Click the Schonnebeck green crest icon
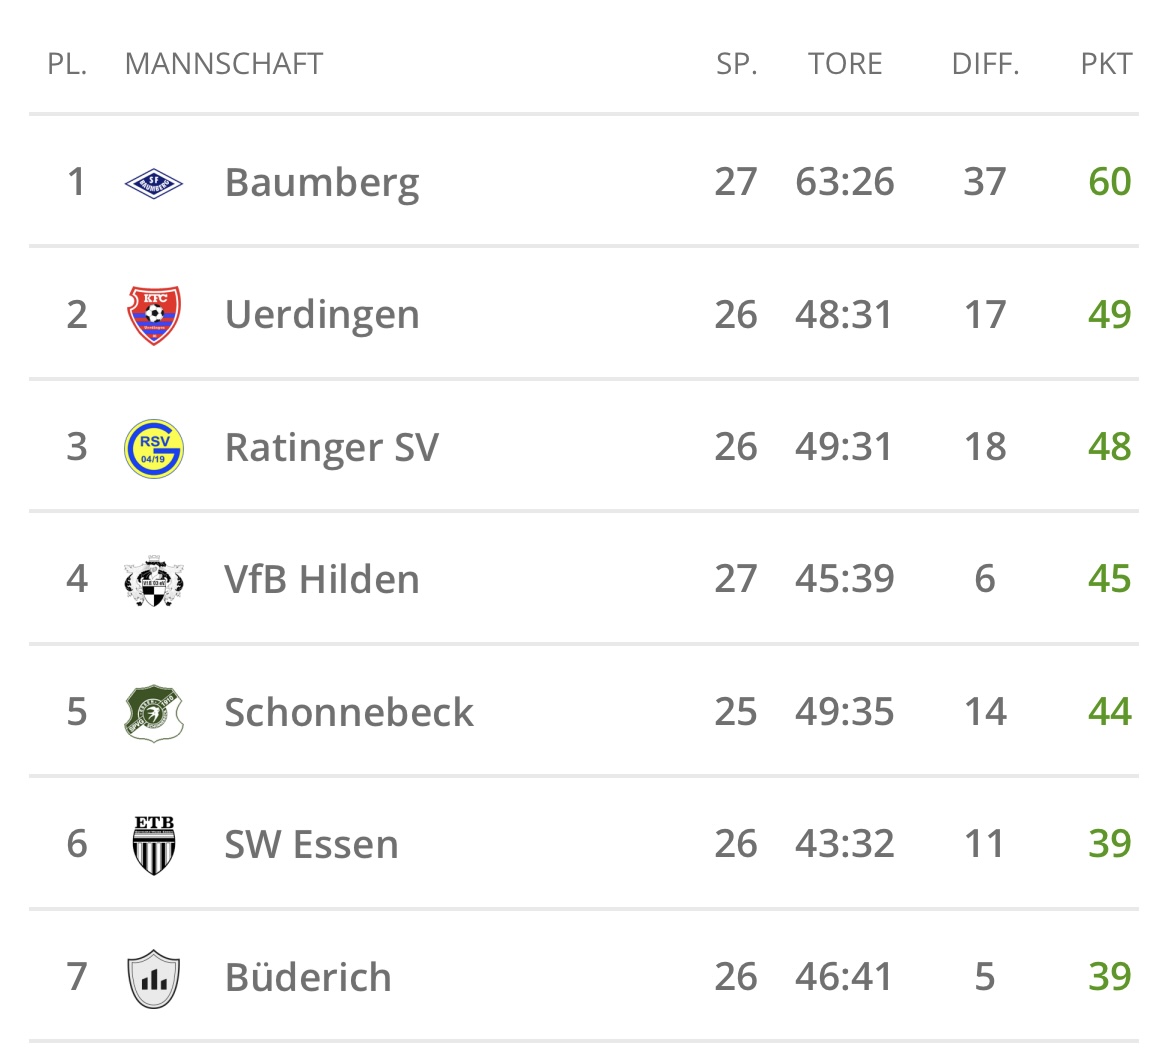 154,713
